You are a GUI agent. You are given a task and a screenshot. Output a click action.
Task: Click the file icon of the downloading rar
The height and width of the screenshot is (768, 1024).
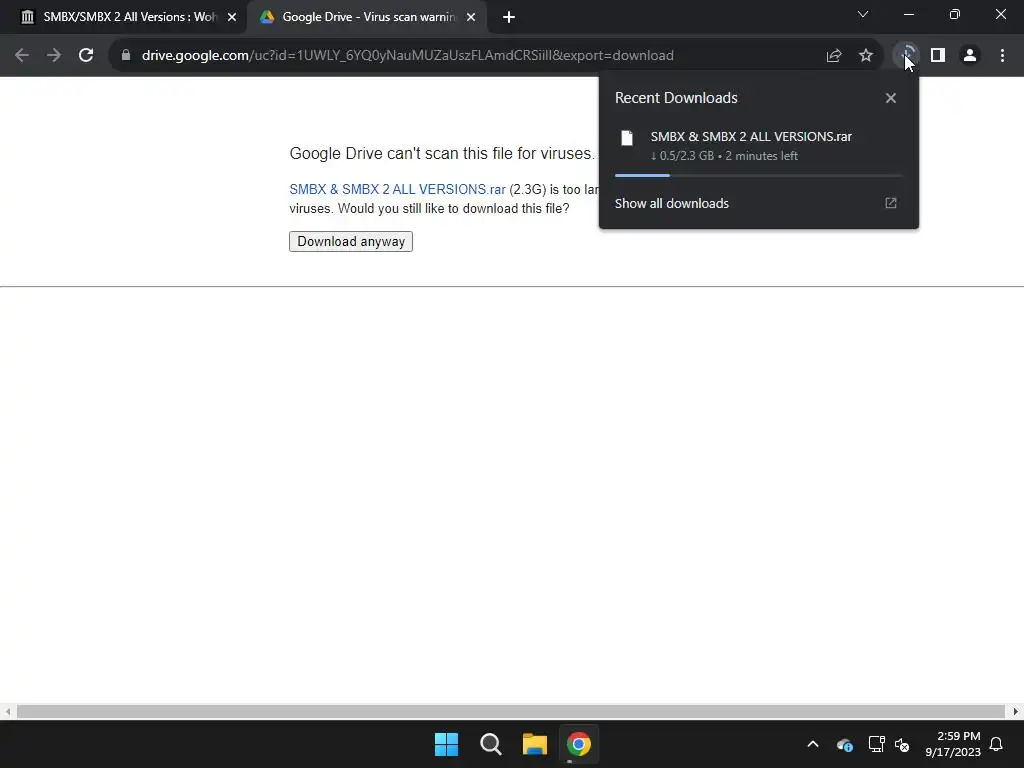point(627,138)
